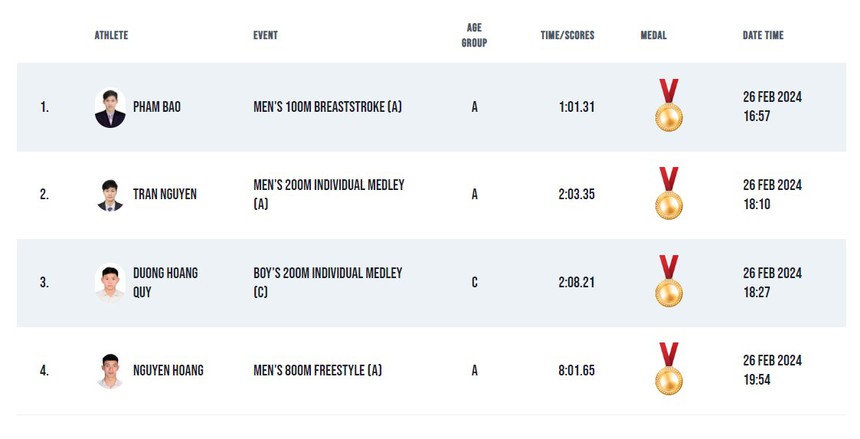
Task: Click the time 2:08.21 result
Action: coord(576,283)
